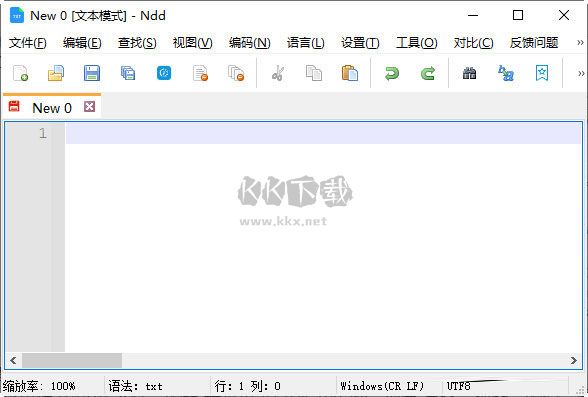
Task: Click the Paste clipboard icon
Action: click(x=350, y=73)
